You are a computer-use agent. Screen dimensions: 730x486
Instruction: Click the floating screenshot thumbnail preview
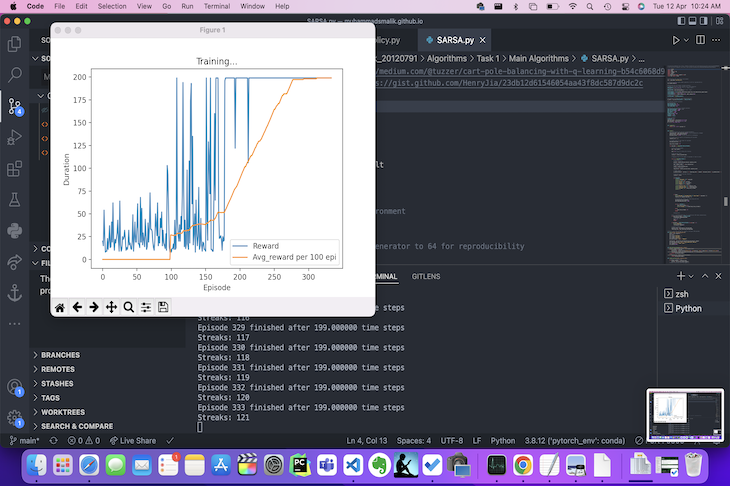[x=684, y=415]
